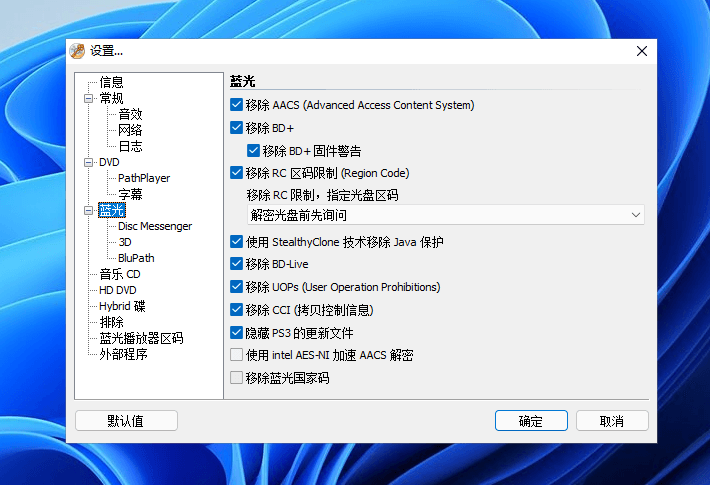Click the AnyDVD fox icon in title bar
Screen dimensions: 710x485
tap(77, 51)
